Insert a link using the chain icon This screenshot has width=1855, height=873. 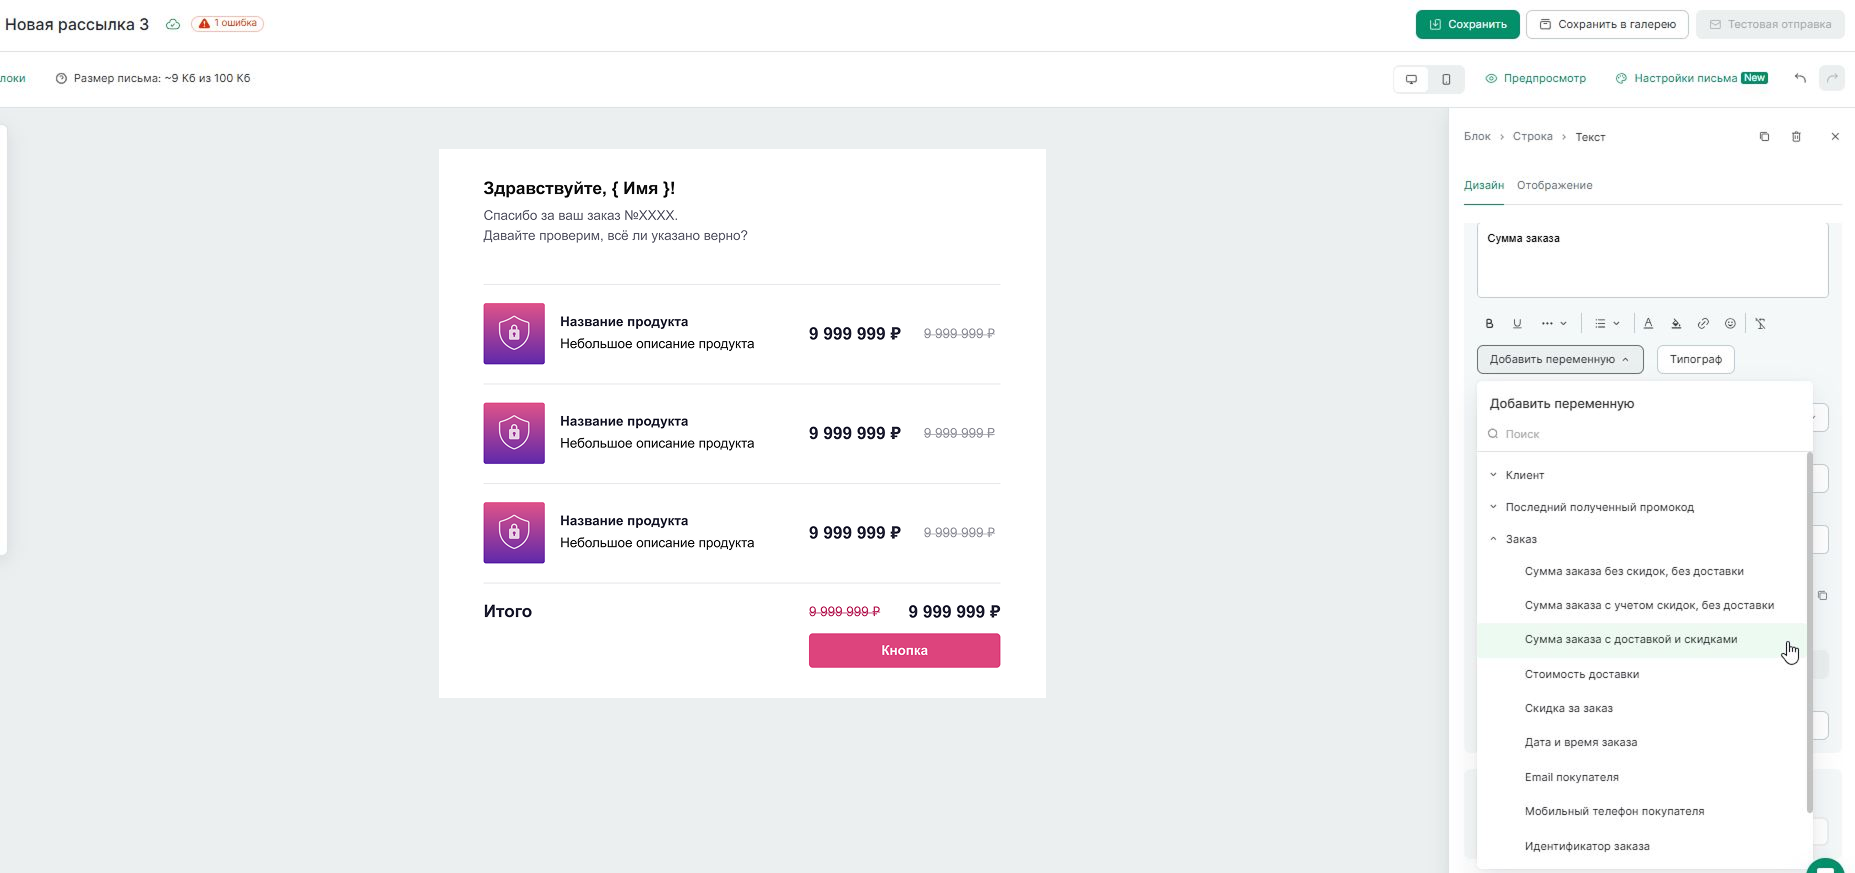click(x=1703, y=323)
